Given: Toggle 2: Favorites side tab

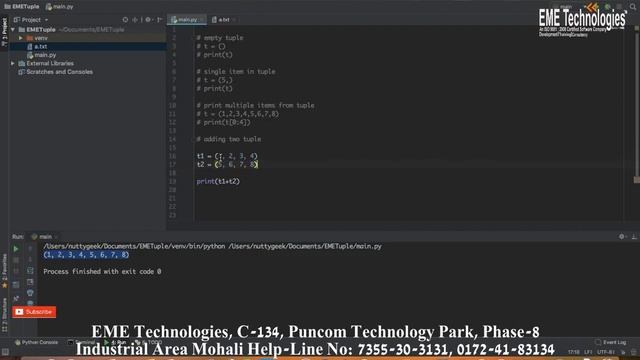Looking at the screenshot, I should tap(4, 271).
